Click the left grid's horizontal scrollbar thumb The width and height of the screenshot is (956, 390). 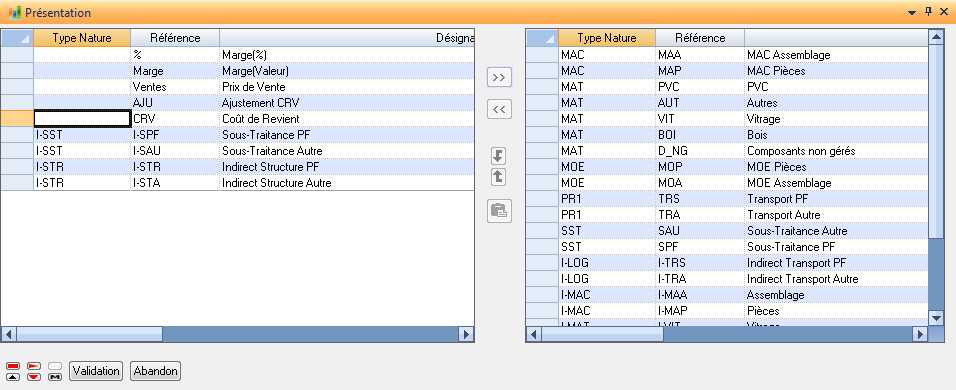tap(90, 334)
